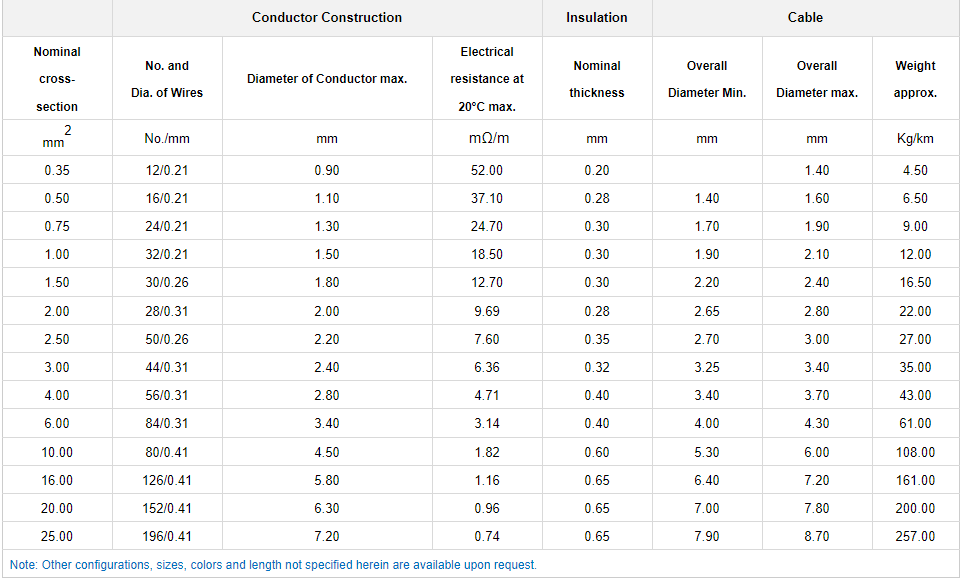Viewport: 962px width, 581px height.
Task: Select the Diameter of Conductor max. header
Action: tap(327, 79)
